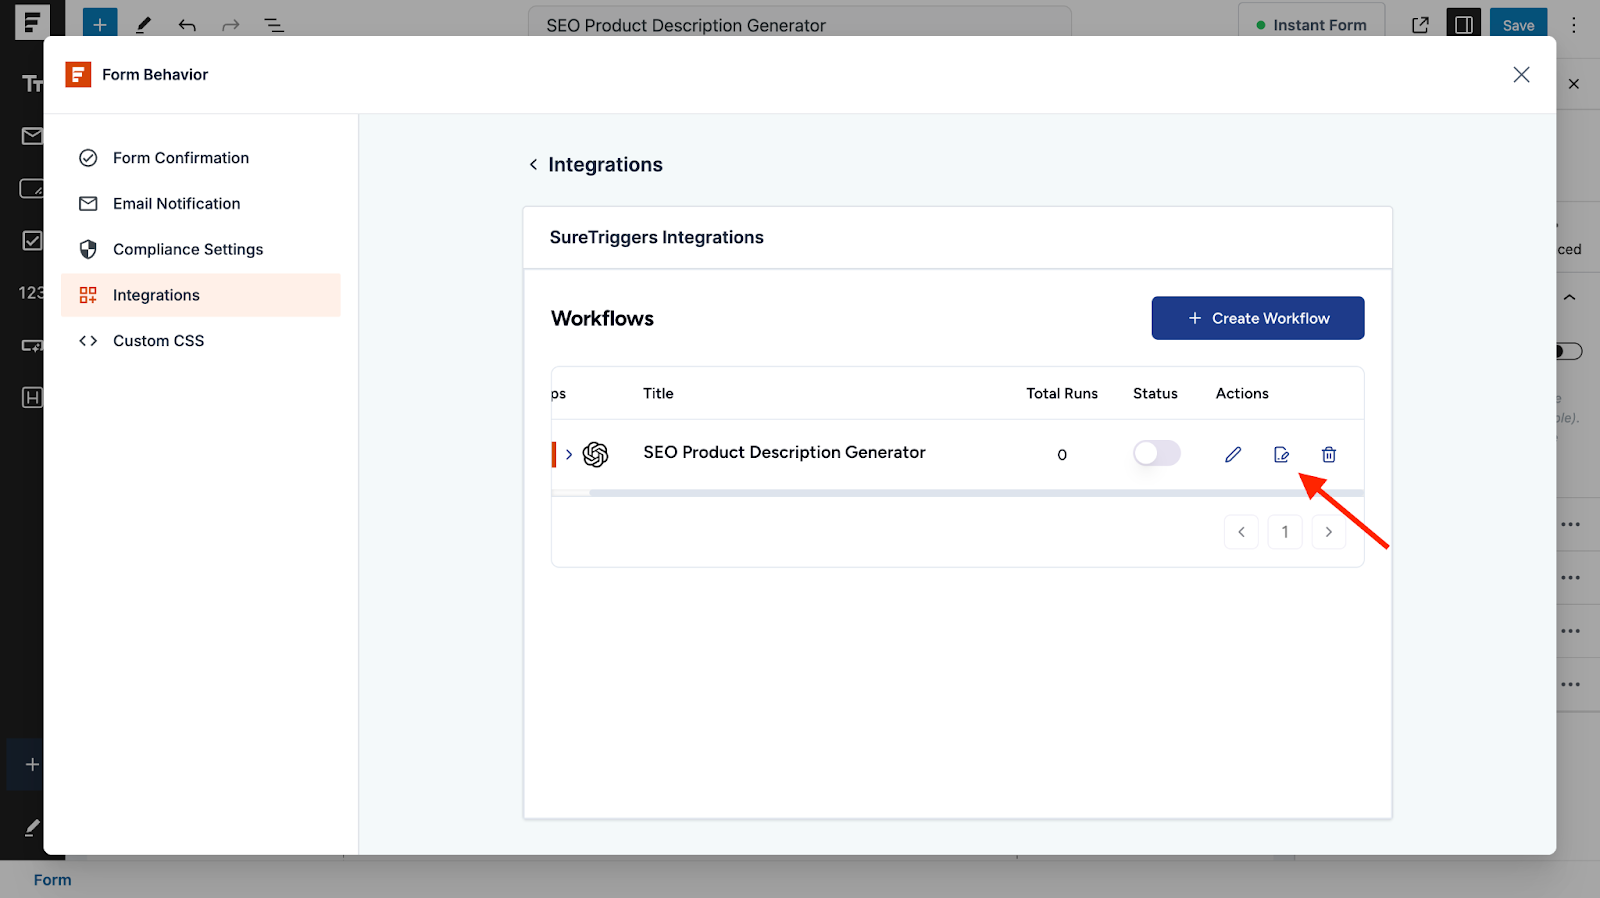Click the Form breadcrumb in status bar
This screenshot has width=1600, height=898.
point(52,880)
